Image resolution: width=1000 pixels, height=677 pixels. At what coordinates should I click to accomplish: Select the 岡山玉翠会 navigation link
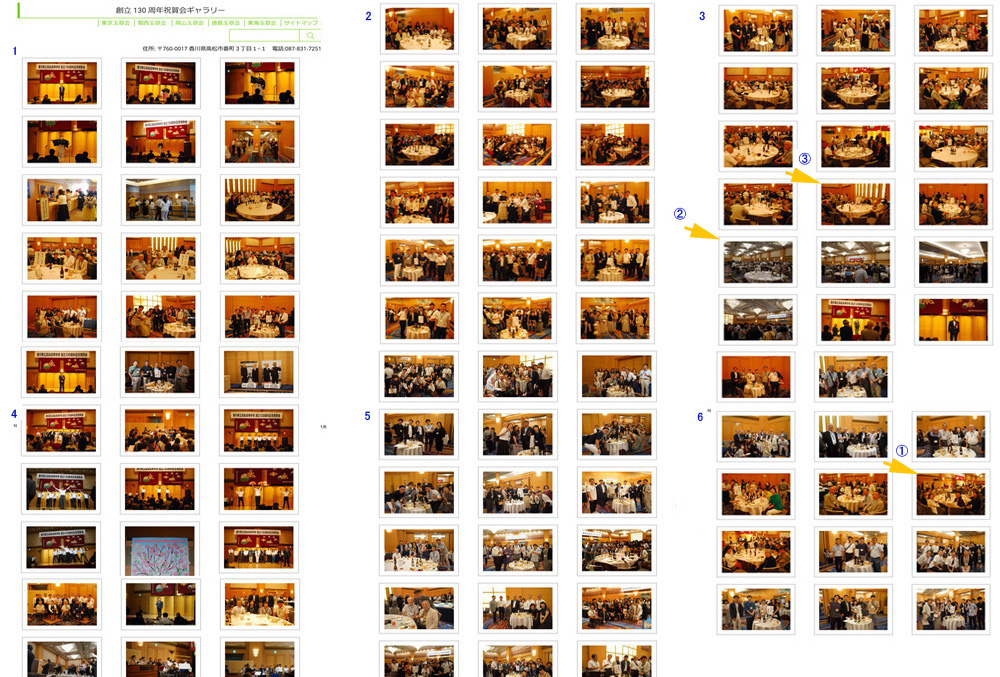(189, 22)
